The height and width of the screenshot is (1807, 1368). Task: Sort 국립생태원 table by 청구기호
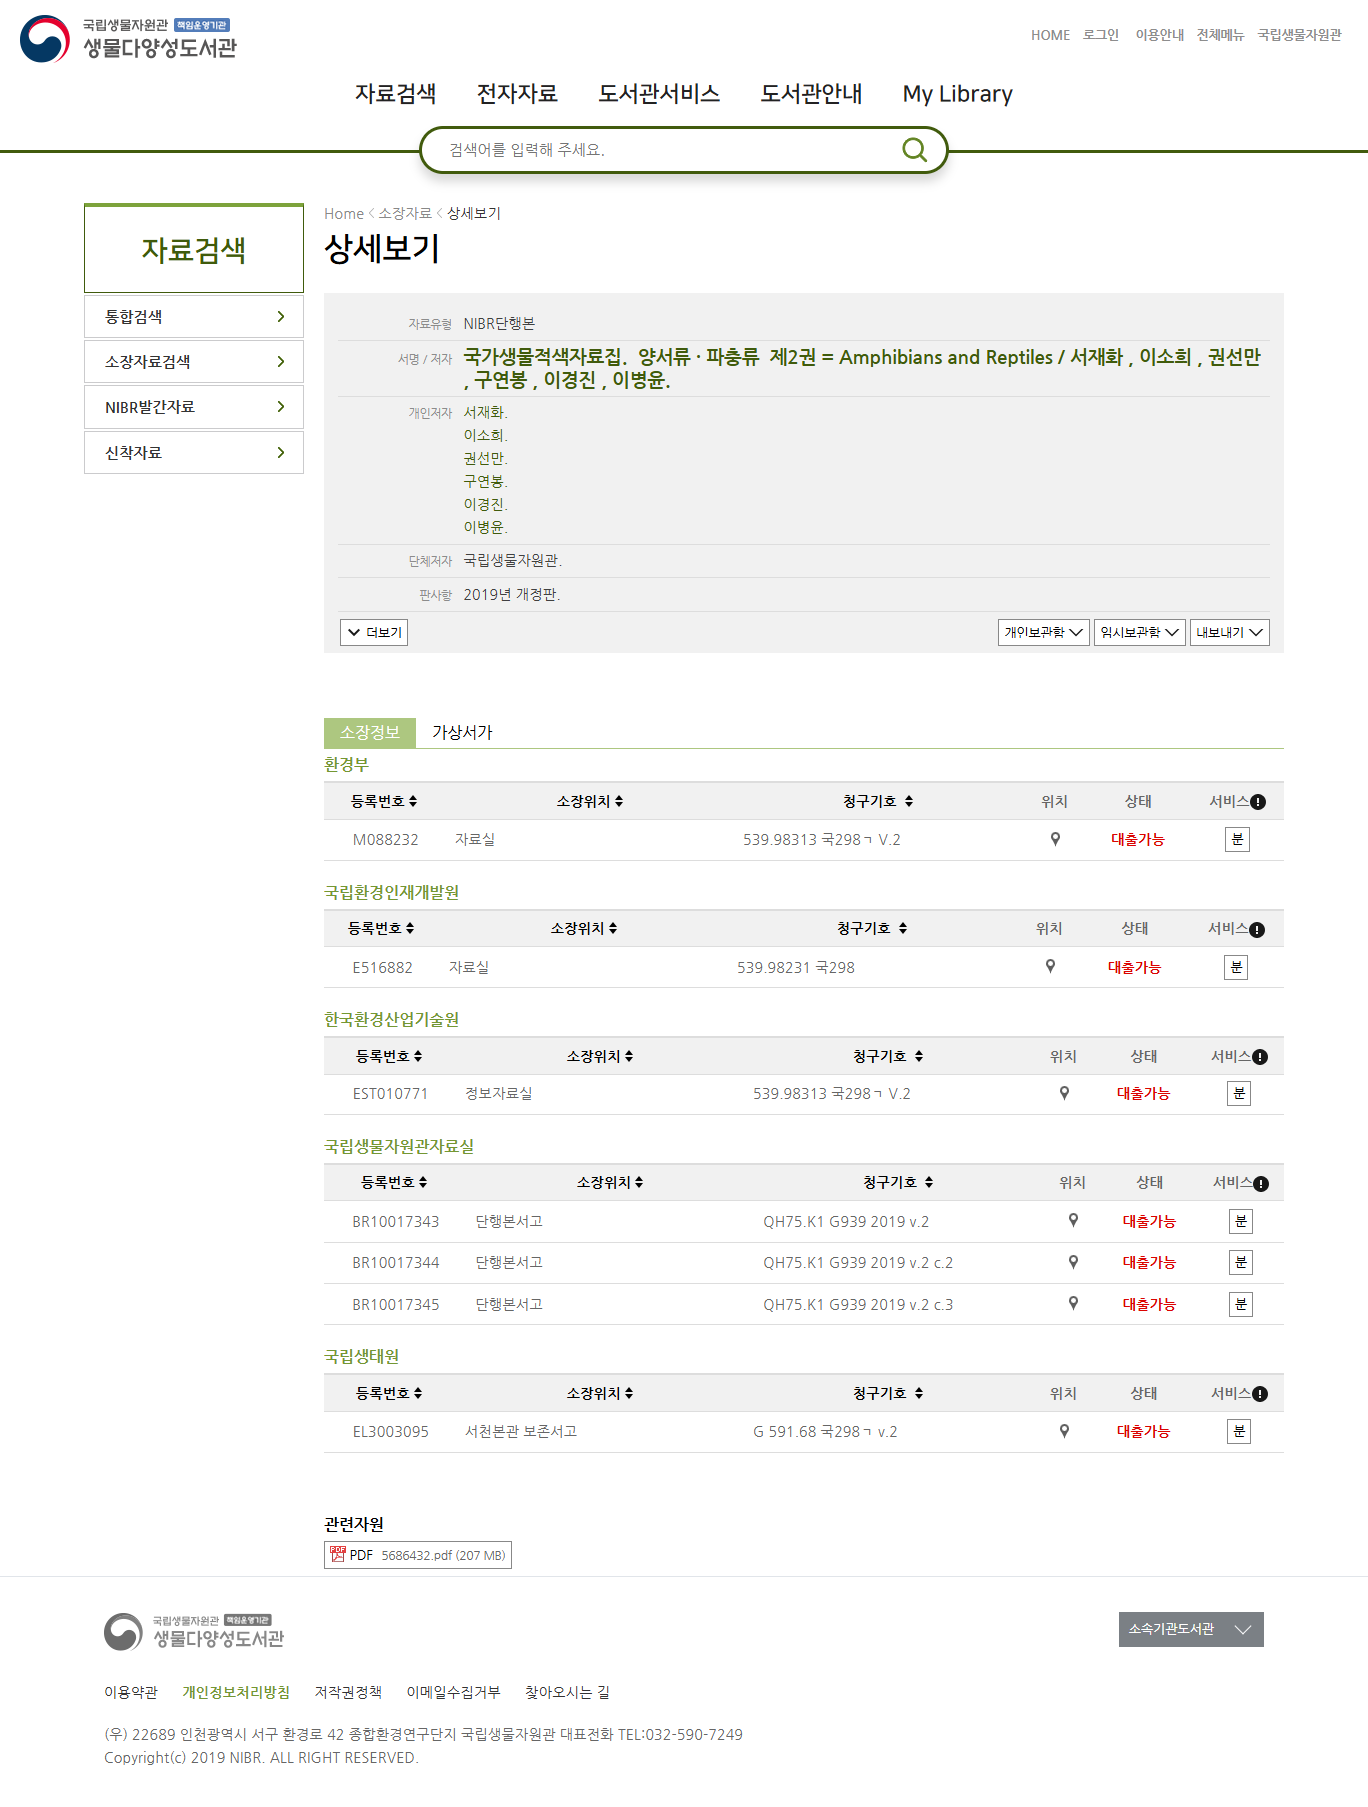coord(887,1393)
